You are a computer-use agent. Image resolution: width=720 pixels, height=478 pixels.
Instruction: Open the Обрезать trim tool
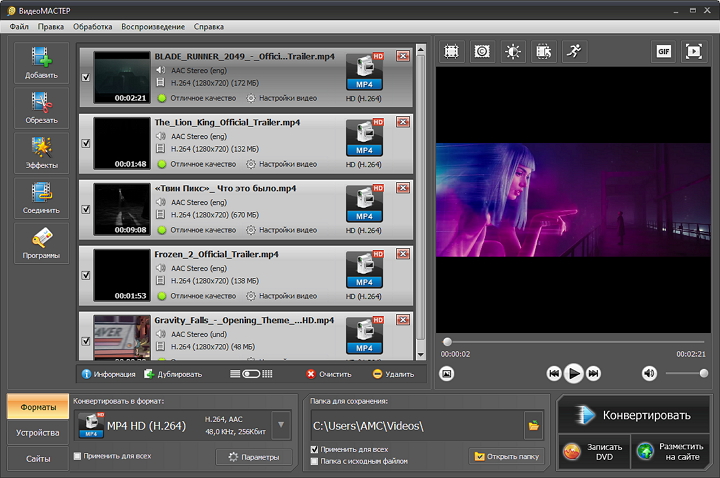41,108
